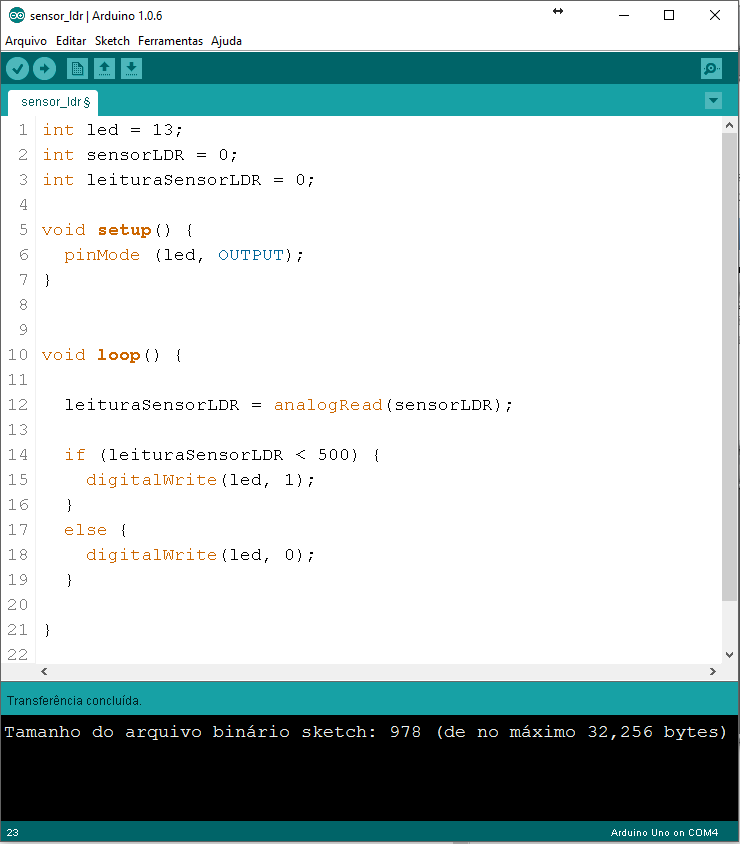Click the 'else {' line
This screenshot has height=844, width=740.
coord(95,530)
